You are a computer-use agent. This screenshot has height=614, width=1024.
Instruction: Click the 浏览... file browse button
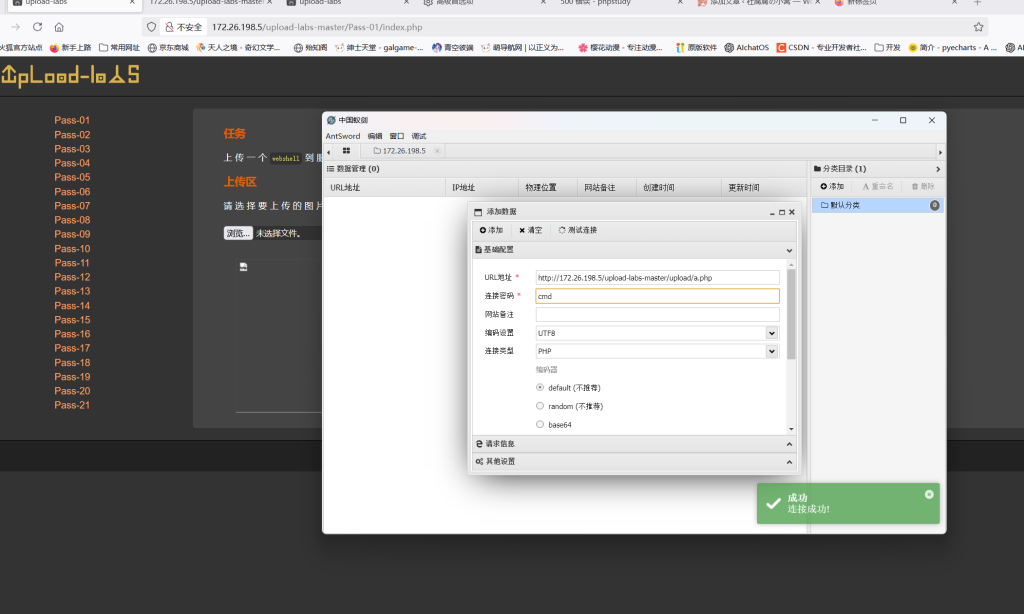click(238, 233)
